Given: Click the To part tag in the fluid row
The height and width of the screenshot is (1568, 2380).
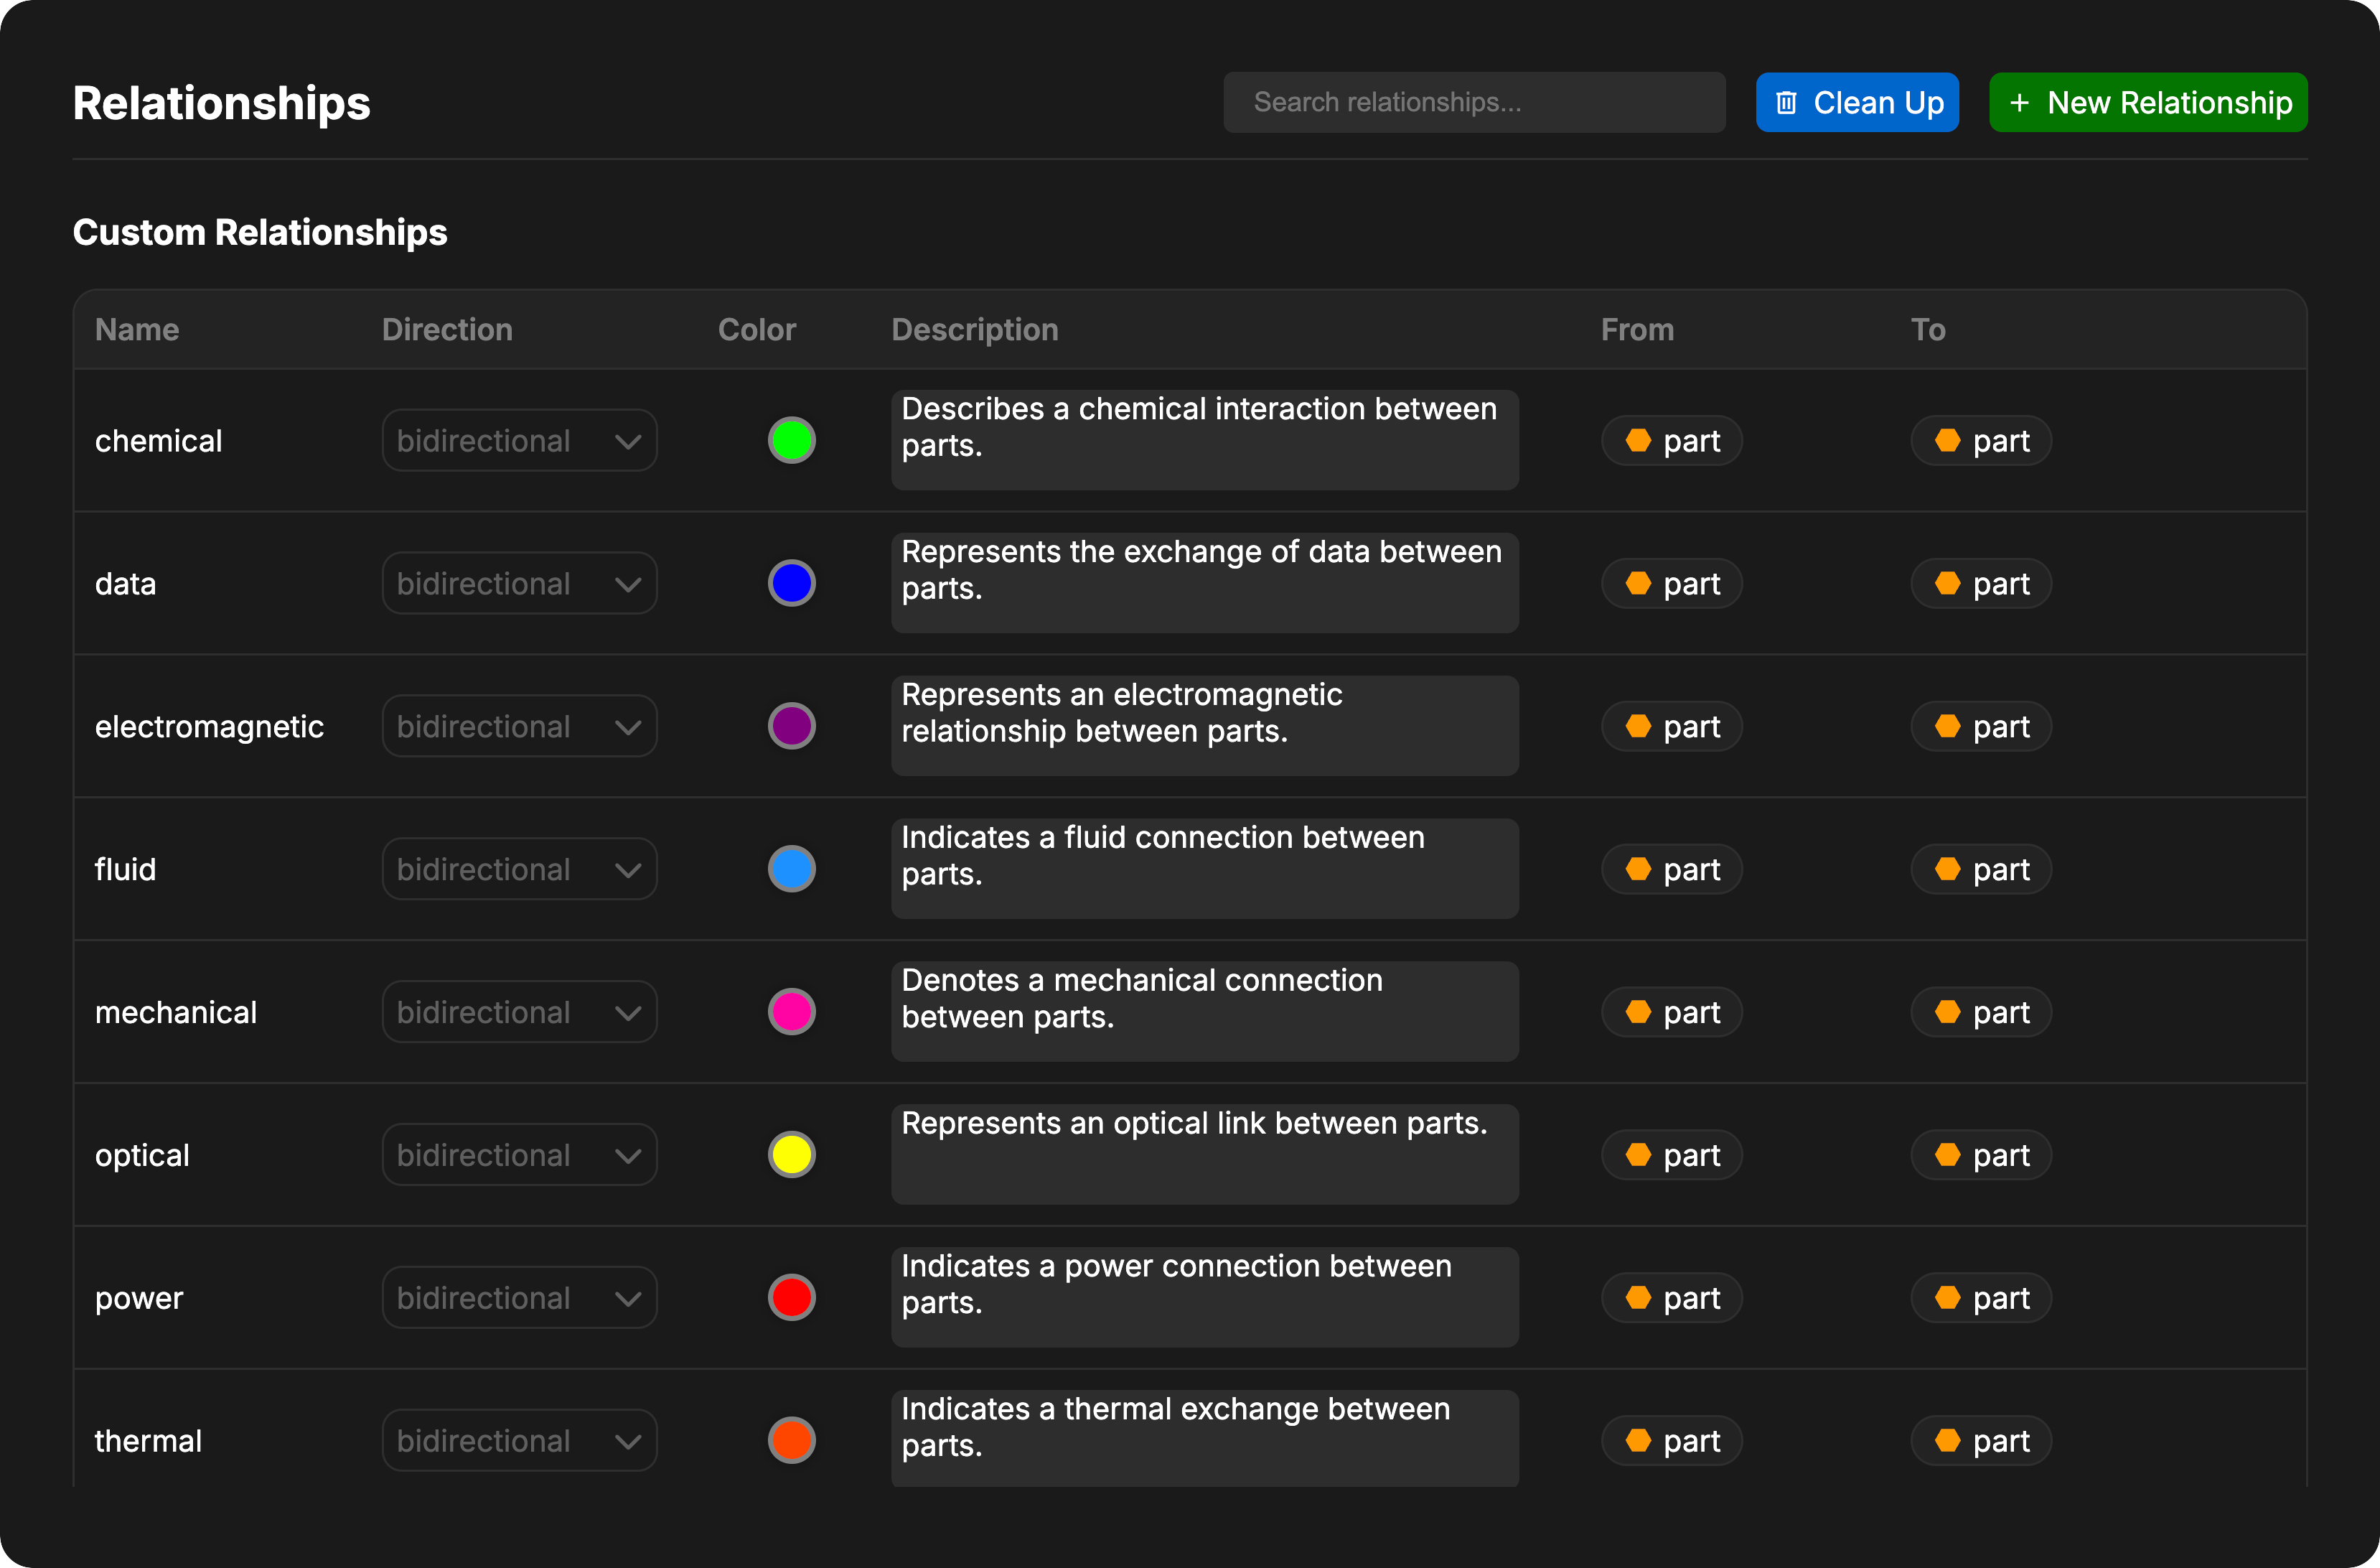Looking at the screenshot, I should pos(1980,869).
